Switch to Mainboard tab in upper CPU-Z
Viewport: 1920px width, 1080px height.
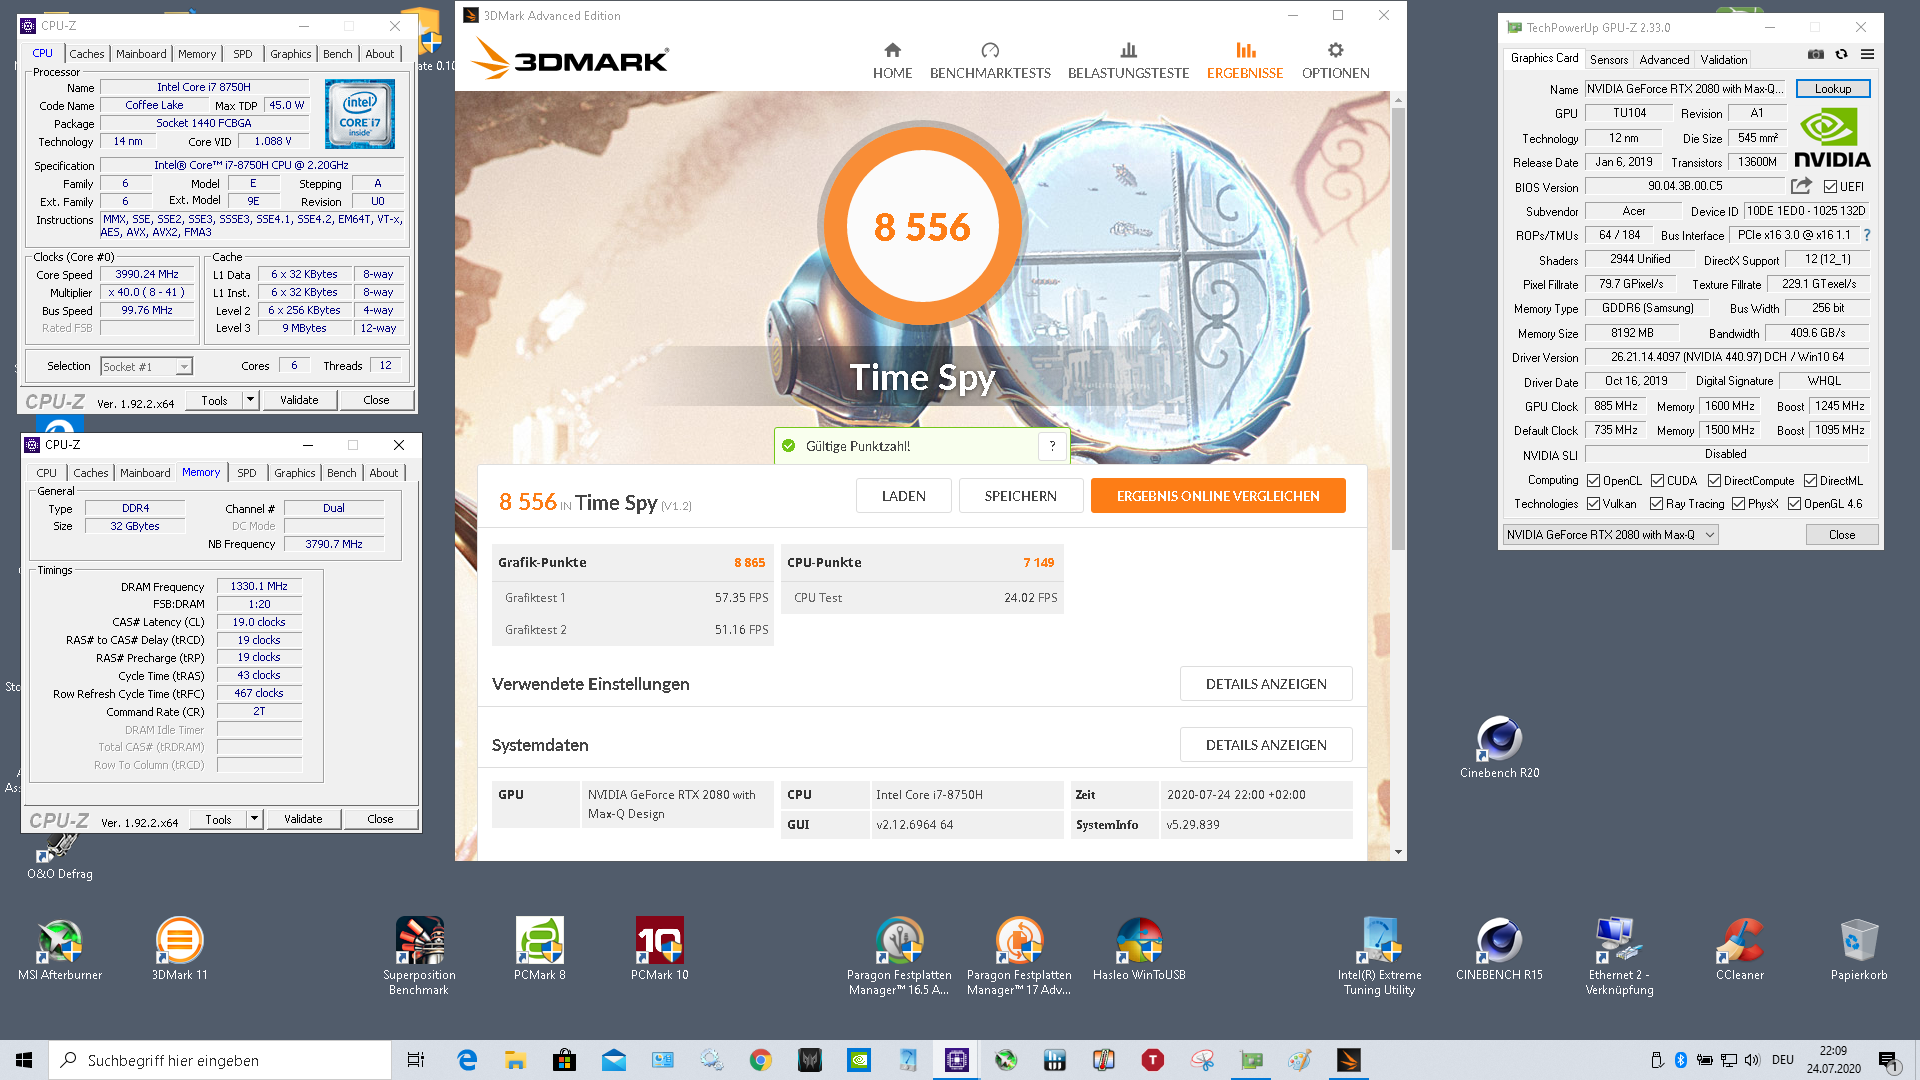tap(141, 54)
